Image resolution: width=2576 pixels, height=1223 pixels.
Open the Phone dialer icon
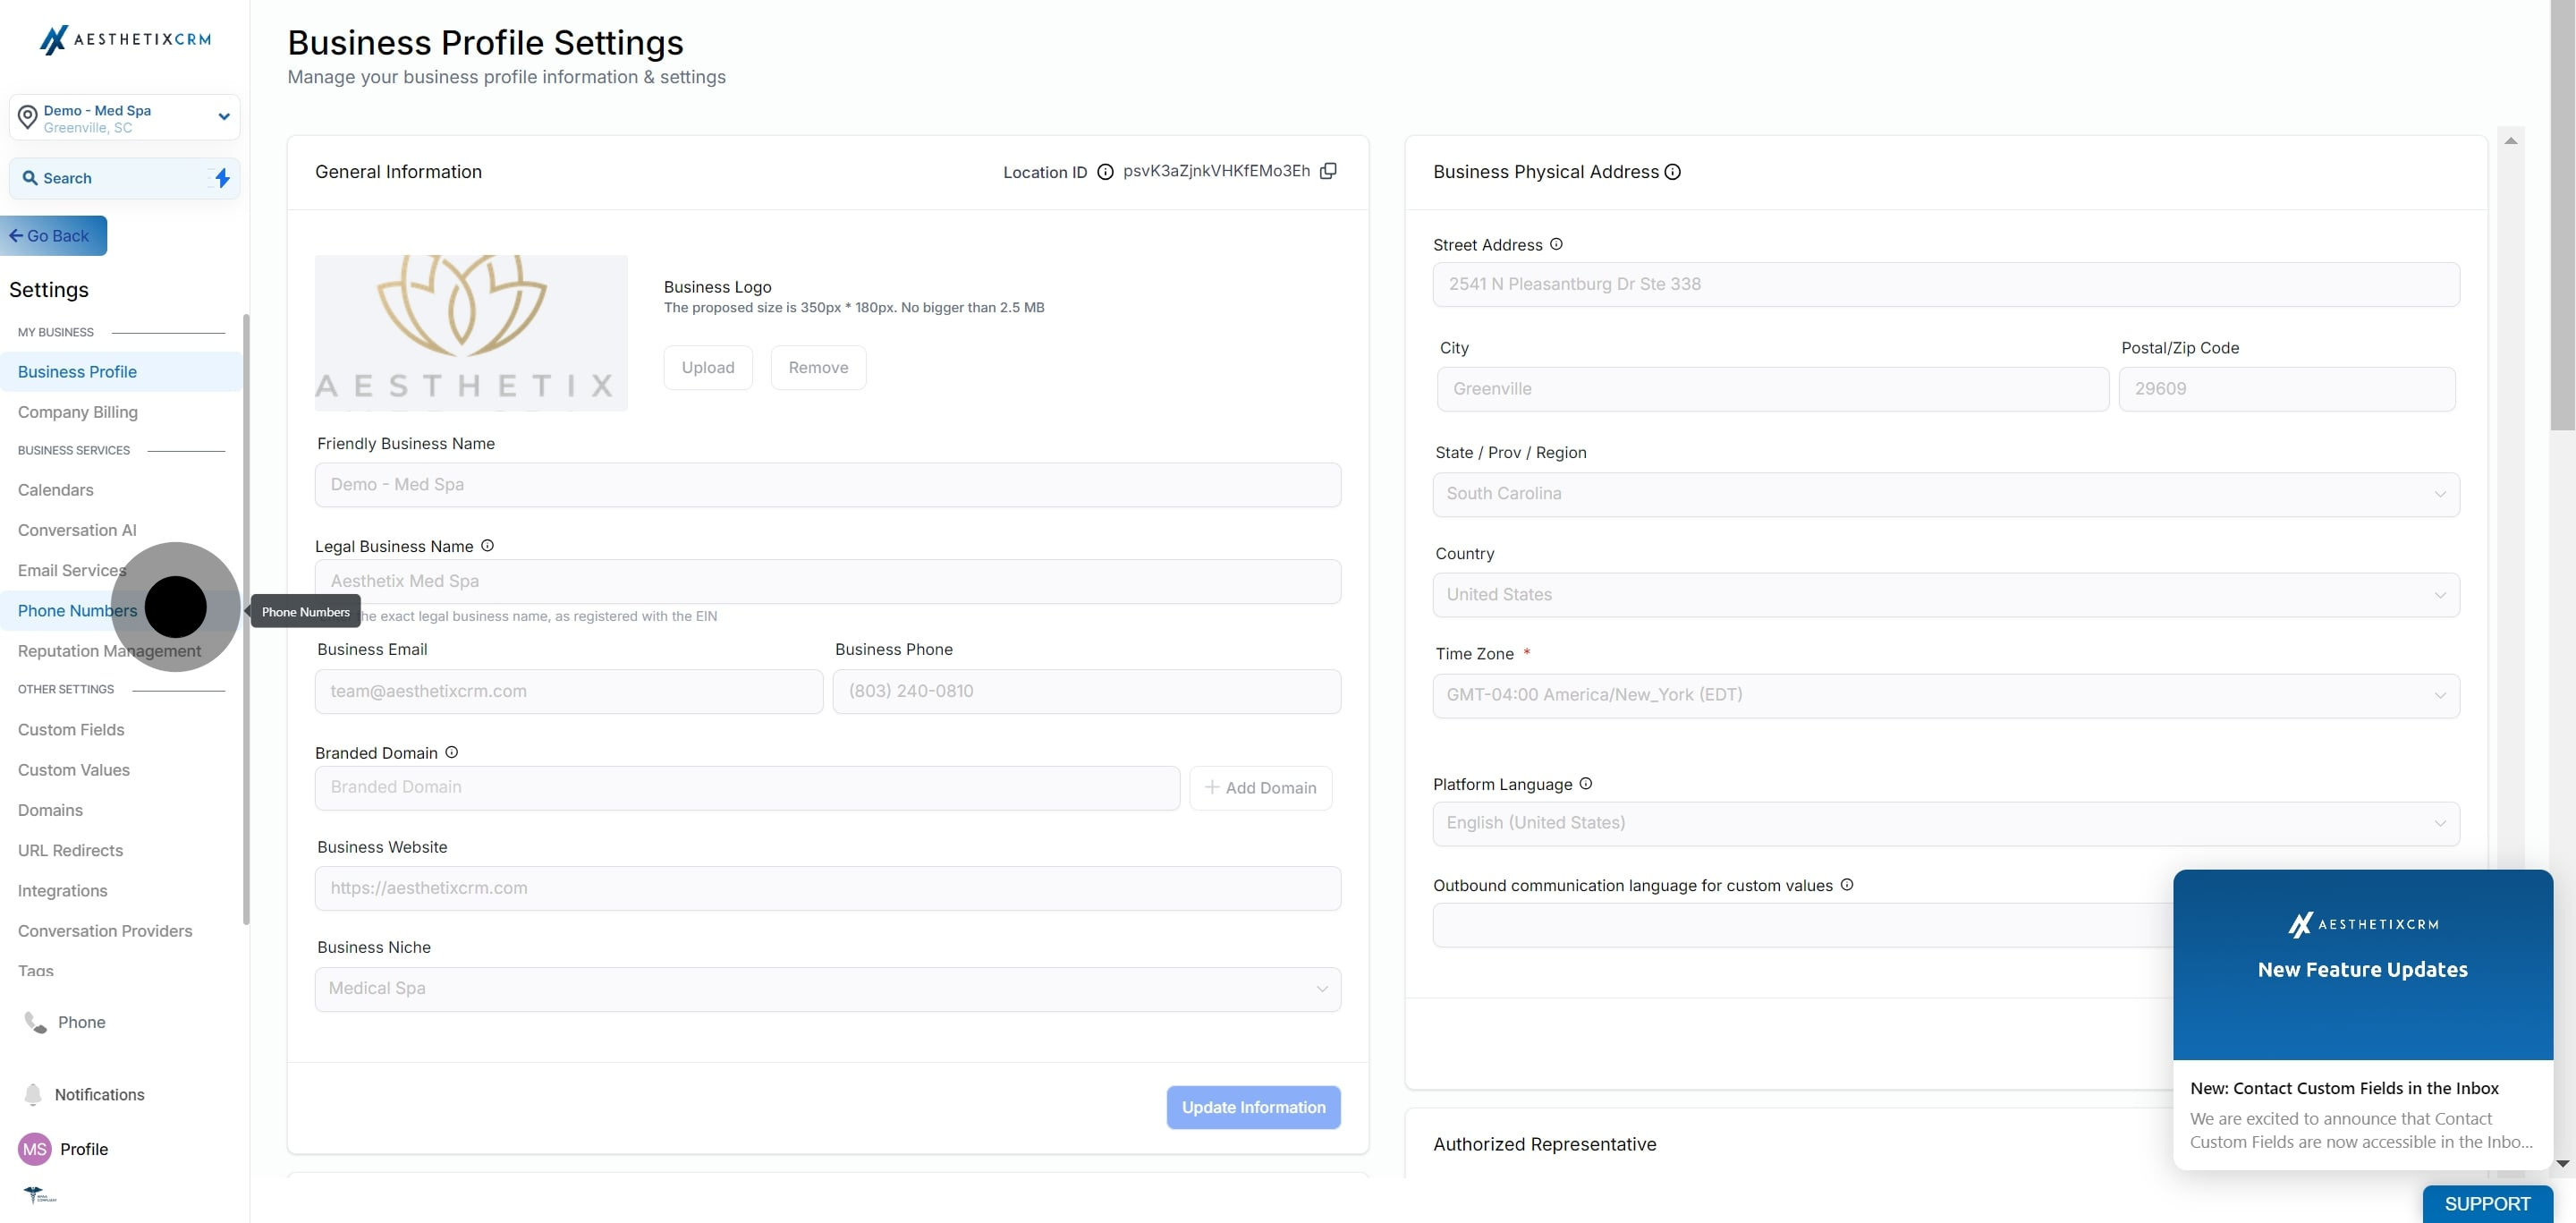tap(35, 1022)
